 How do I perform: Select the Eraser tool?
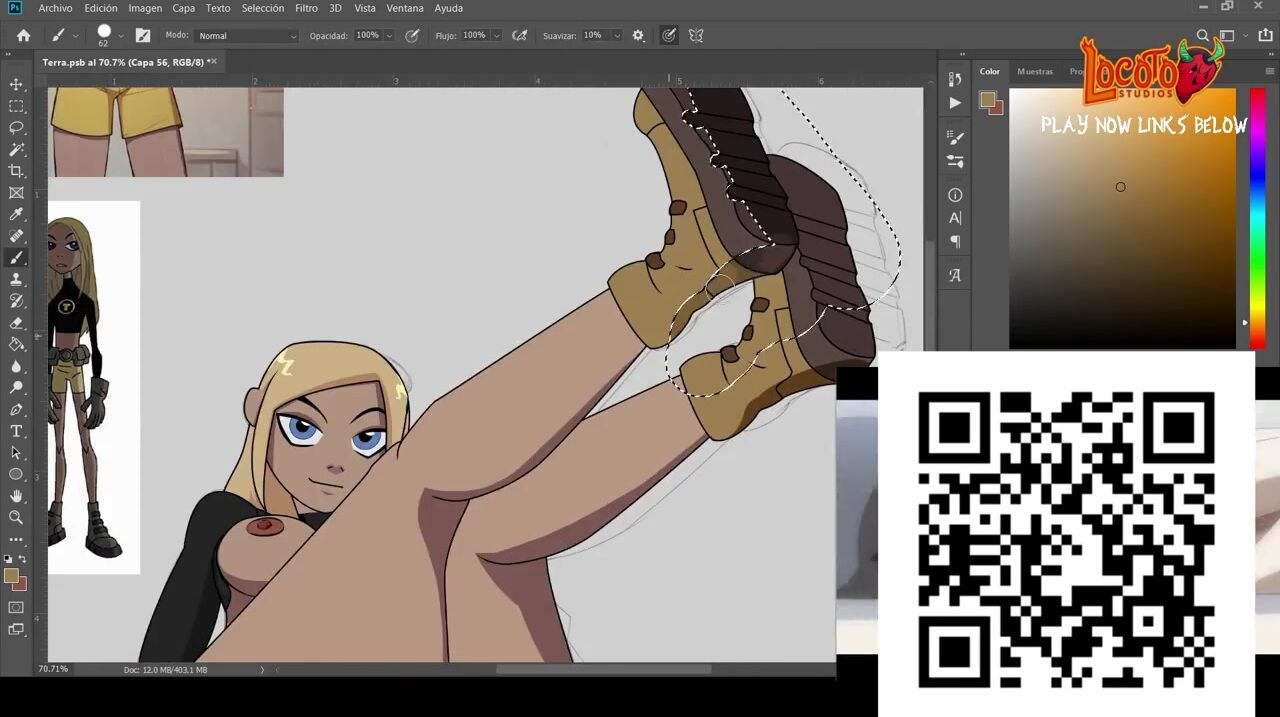[x=16, y=323]
